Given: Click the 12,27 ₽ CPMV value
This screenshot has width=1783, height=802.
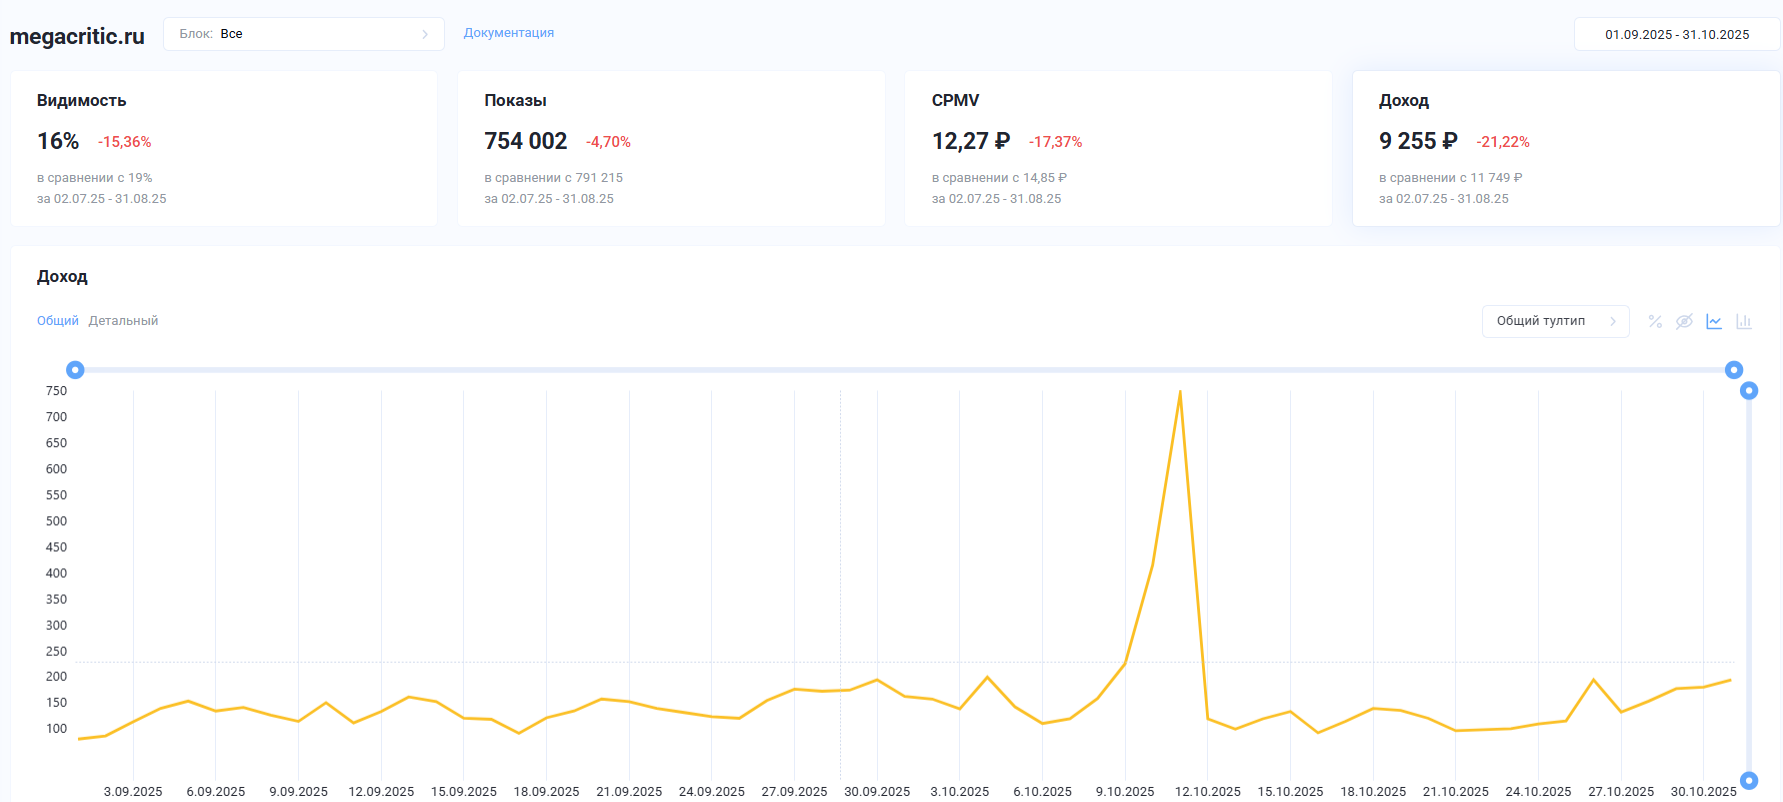Looking at the screenshot, I should coord(971,142).
